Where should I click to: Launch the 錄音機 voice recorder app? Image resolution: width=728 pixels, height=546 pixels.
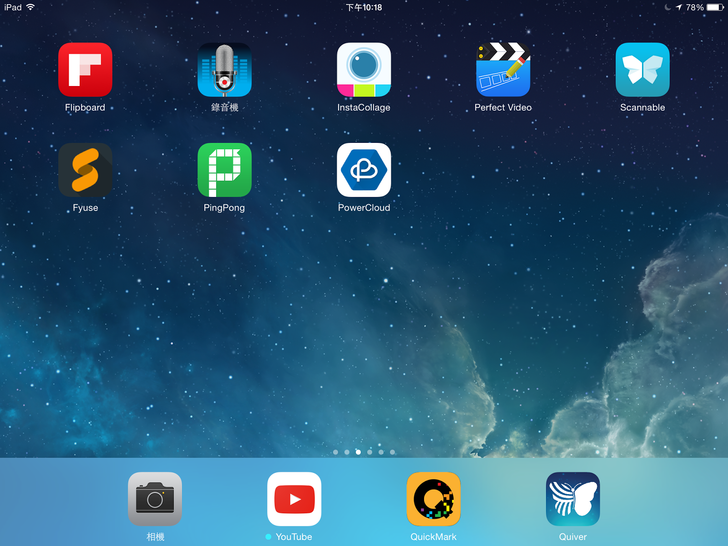[x=225, y=70]
